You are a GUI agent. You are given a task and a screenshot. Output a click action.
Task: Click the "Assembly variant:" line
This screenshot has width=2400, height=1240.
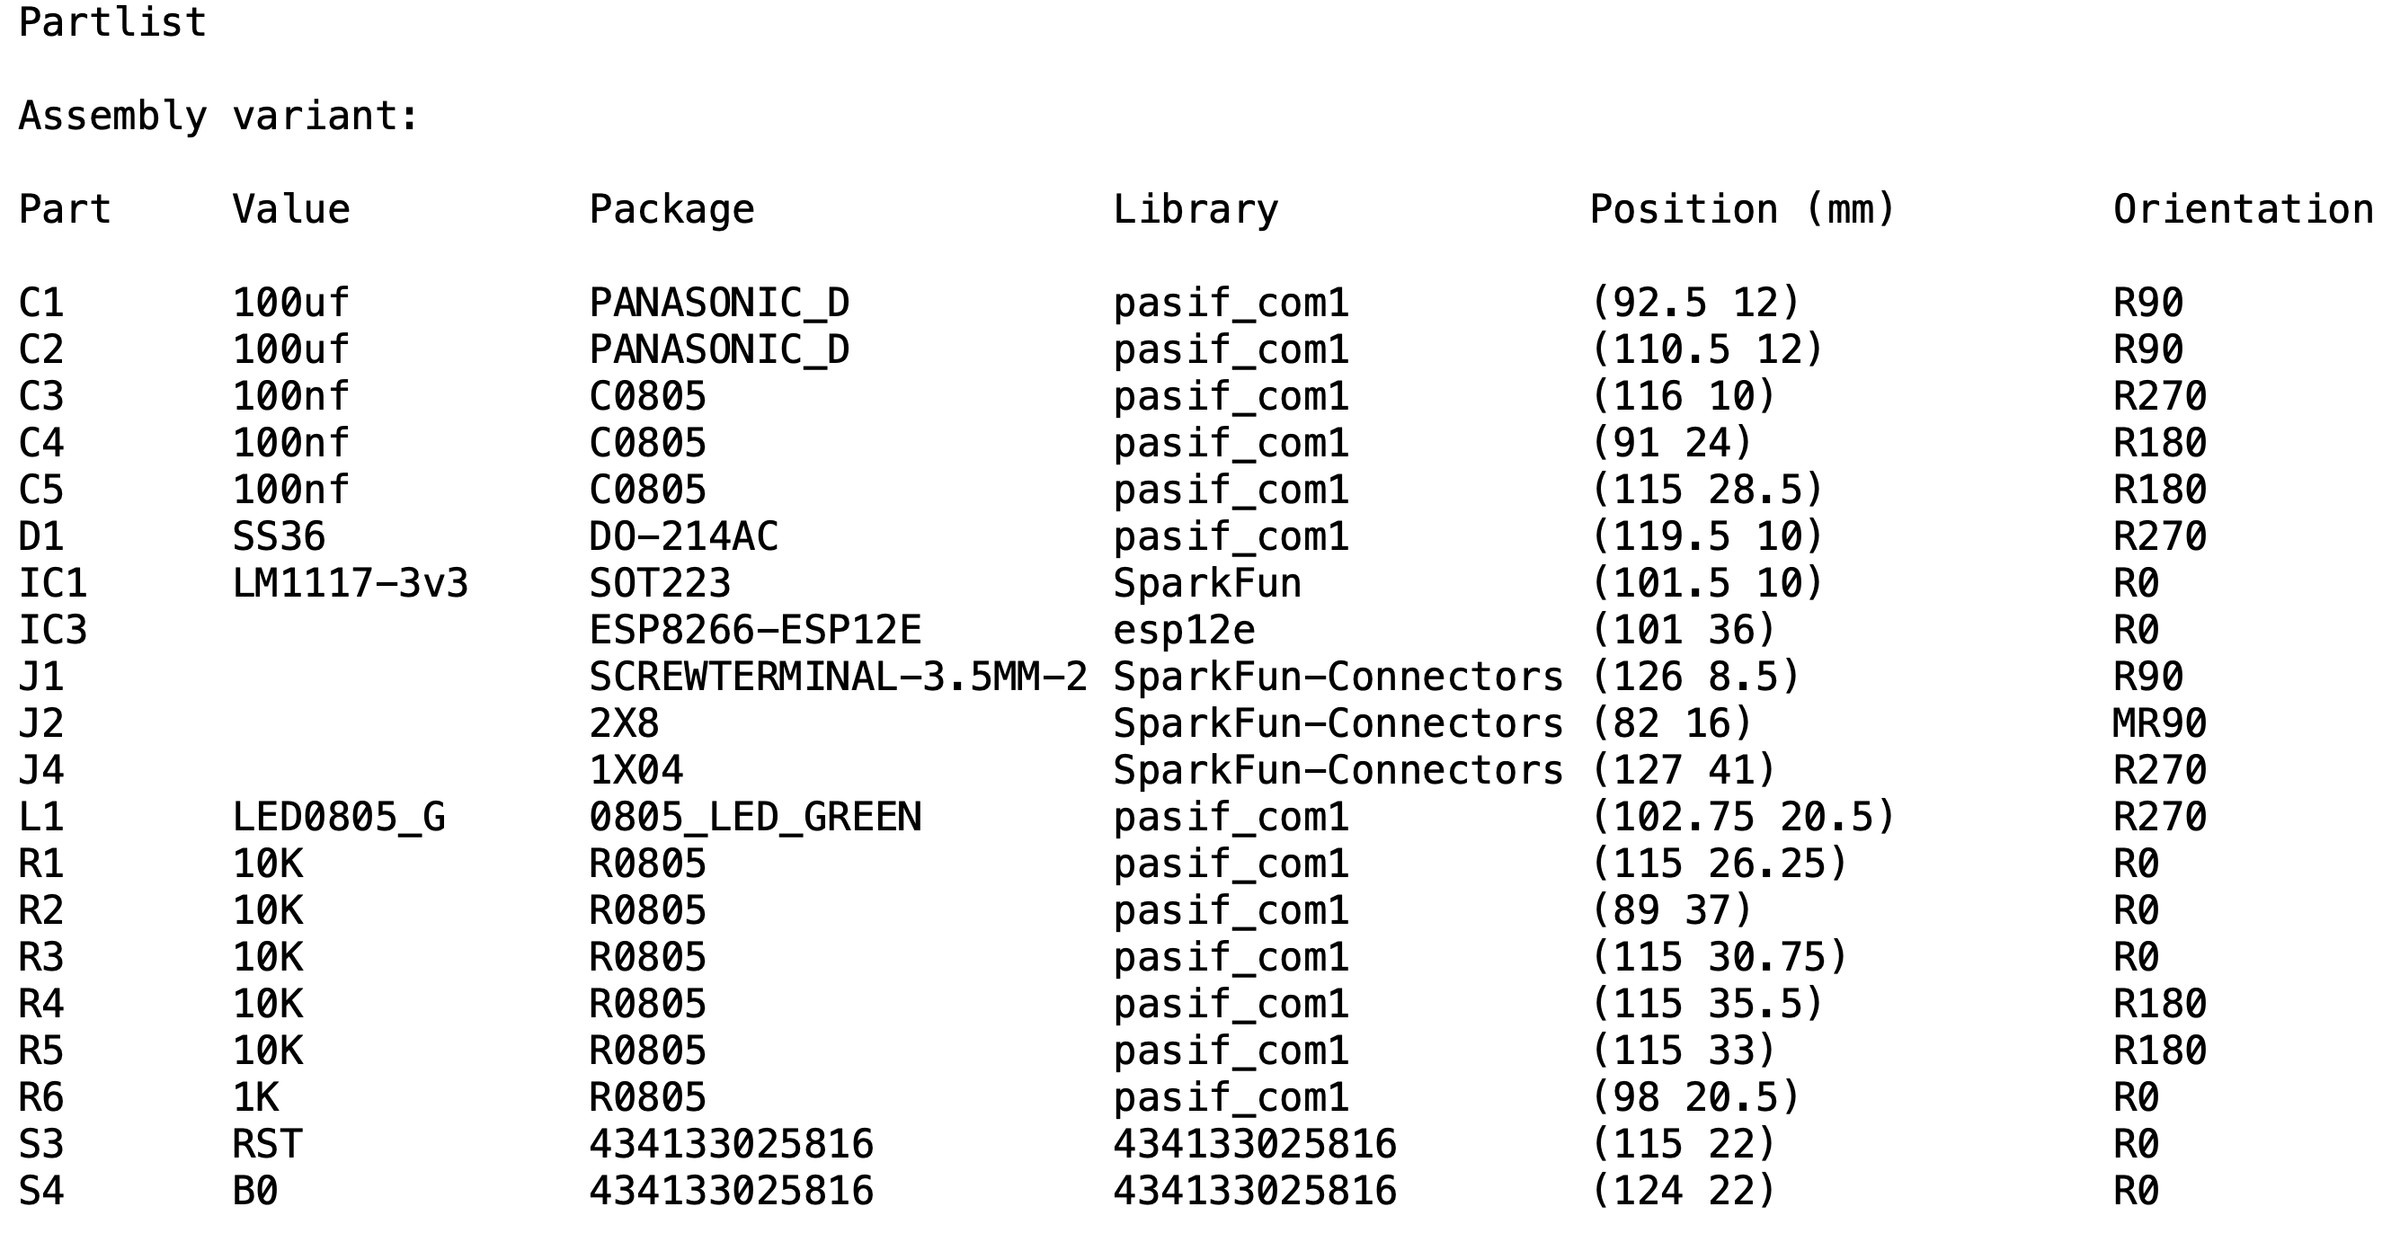click(218, 117)
